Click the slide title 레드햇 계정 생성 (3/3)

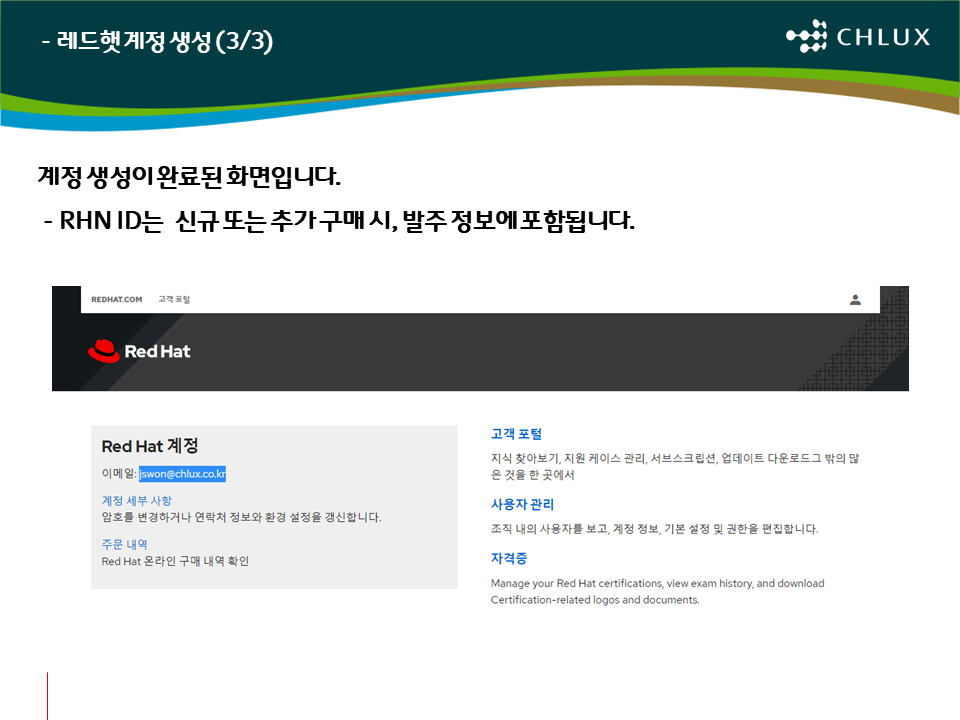point(157,41)
